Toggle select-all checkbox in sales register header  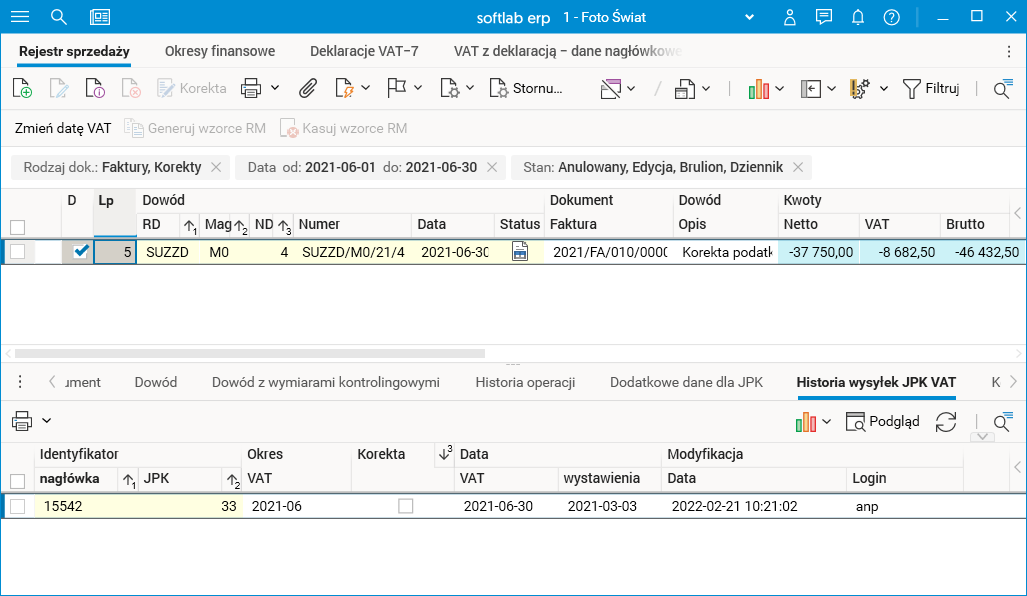(x=18, y=227)
